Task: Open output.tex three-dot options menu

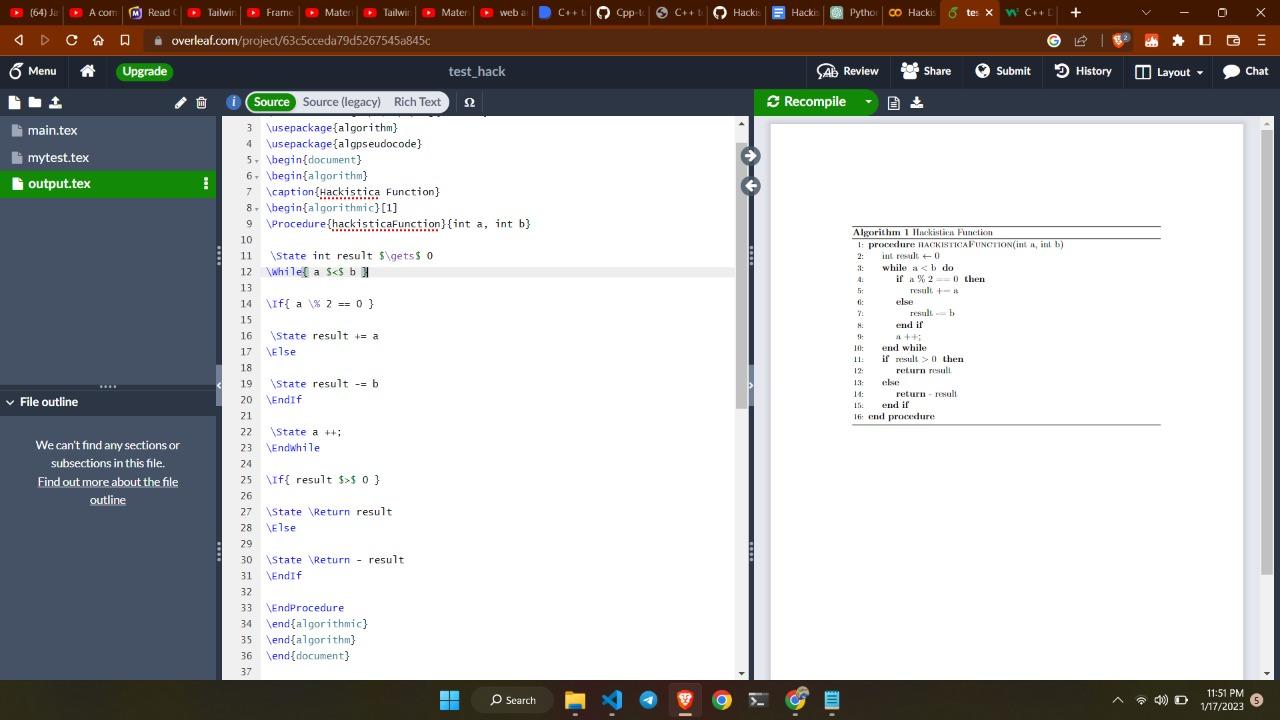Action: (x=206, y=183)
